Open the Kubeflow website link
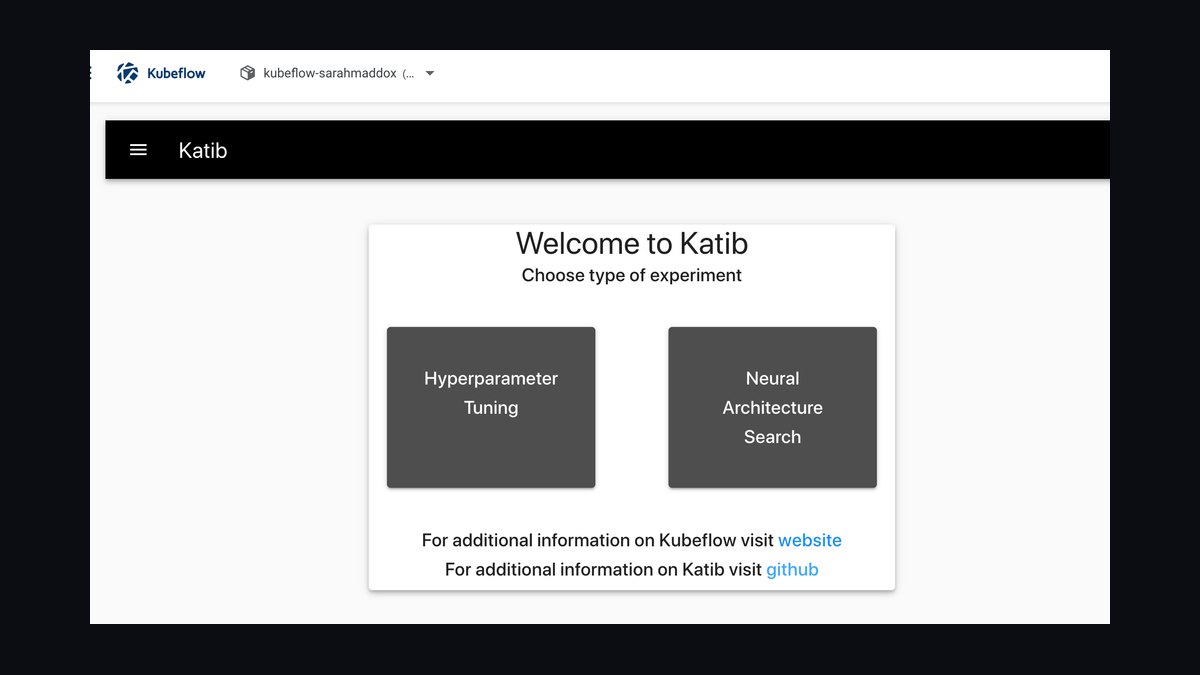Image resolution: width=1200 pixels, height=675 pixels. pyautogui.click(x=810, y=540)
